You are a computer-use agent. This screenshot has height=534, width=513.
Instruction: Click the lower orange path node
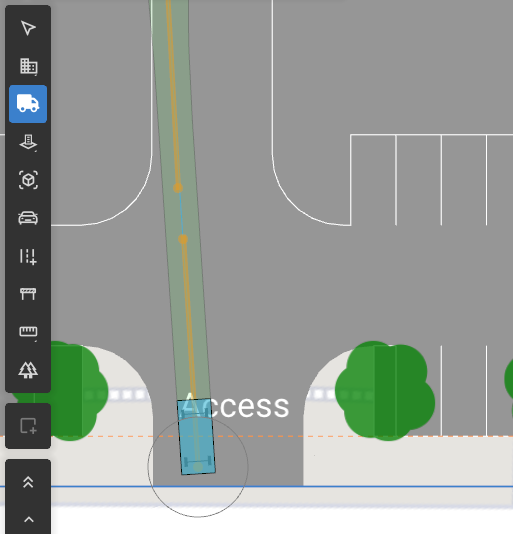[183, 239]
